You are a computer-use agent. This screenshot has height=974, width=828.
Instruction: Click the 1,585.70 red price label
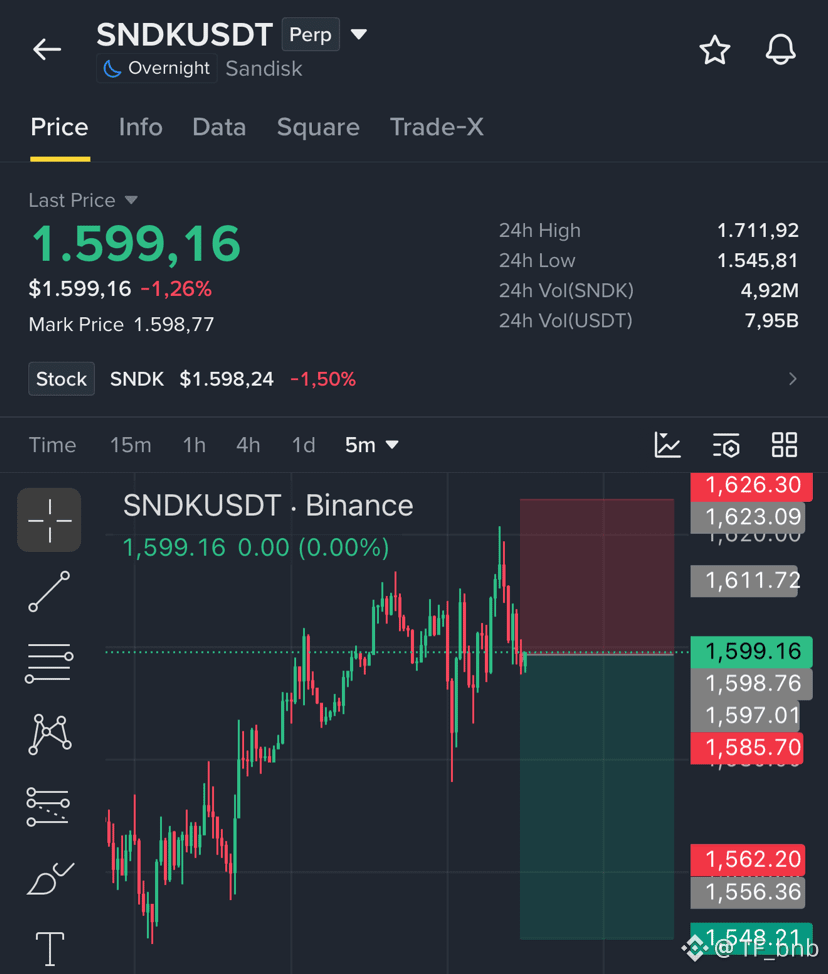click(747, 748)
